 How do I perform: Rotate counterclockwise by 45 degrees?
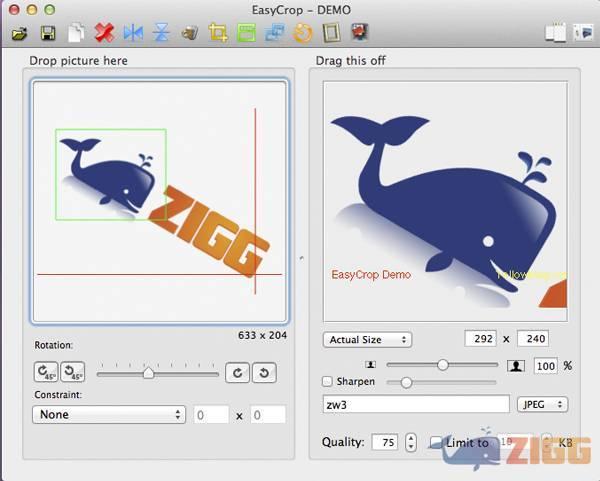73,372
